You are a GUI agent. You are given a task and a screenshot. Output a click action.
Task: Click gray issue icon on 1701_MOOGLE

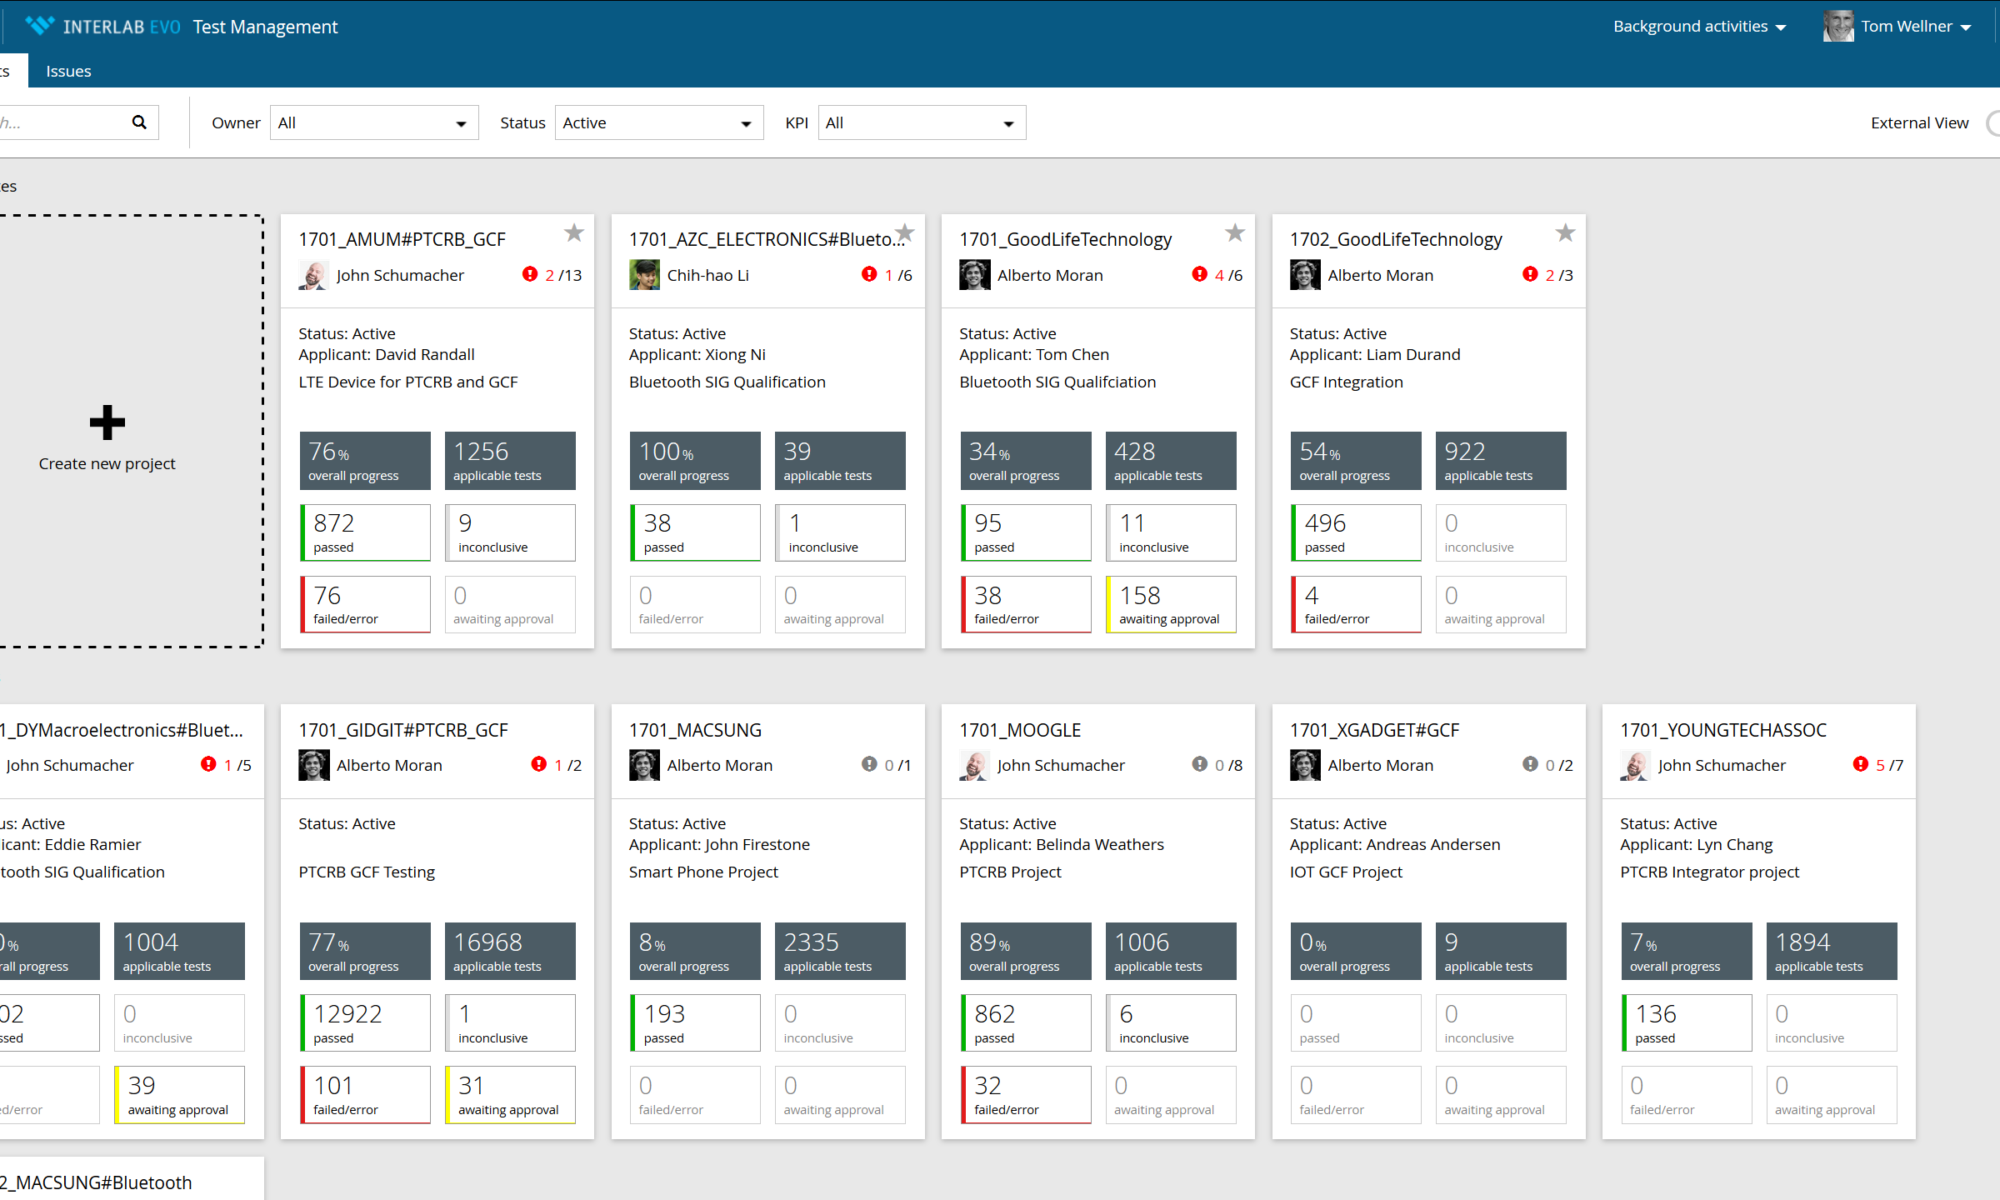pyautogui.click(x=1199, y=764)
